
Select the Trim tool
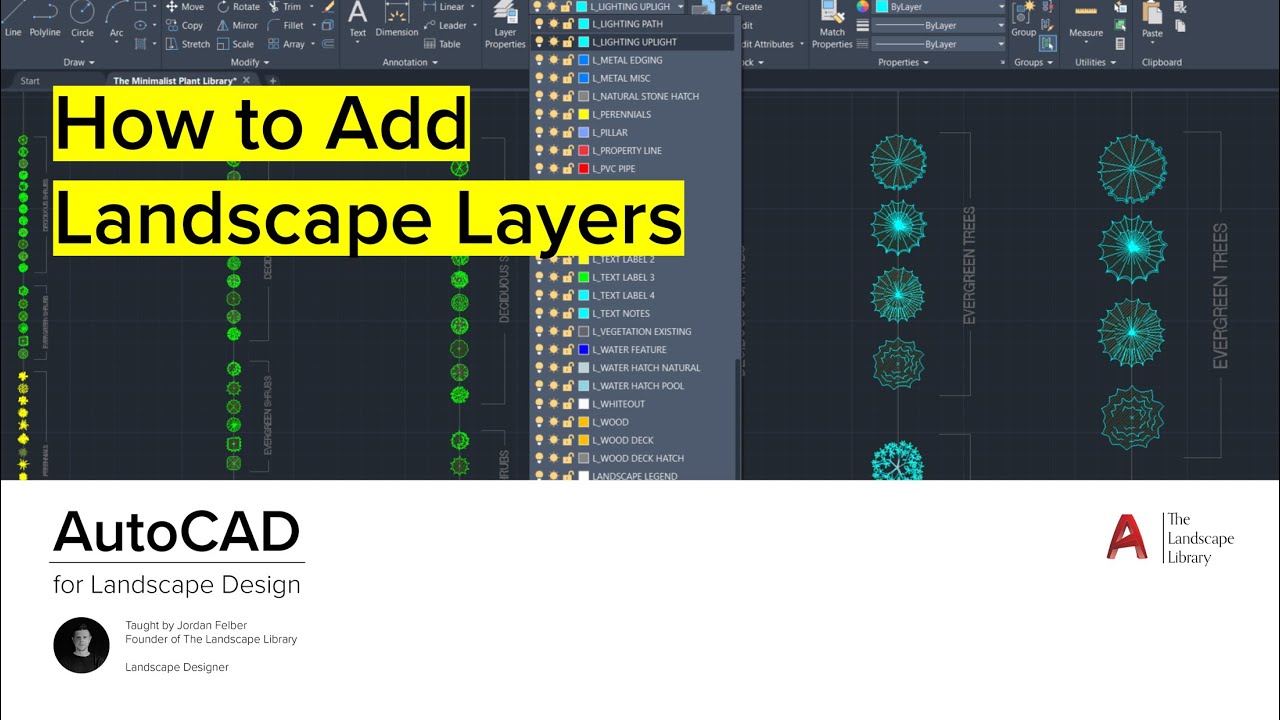coord(284,7)
